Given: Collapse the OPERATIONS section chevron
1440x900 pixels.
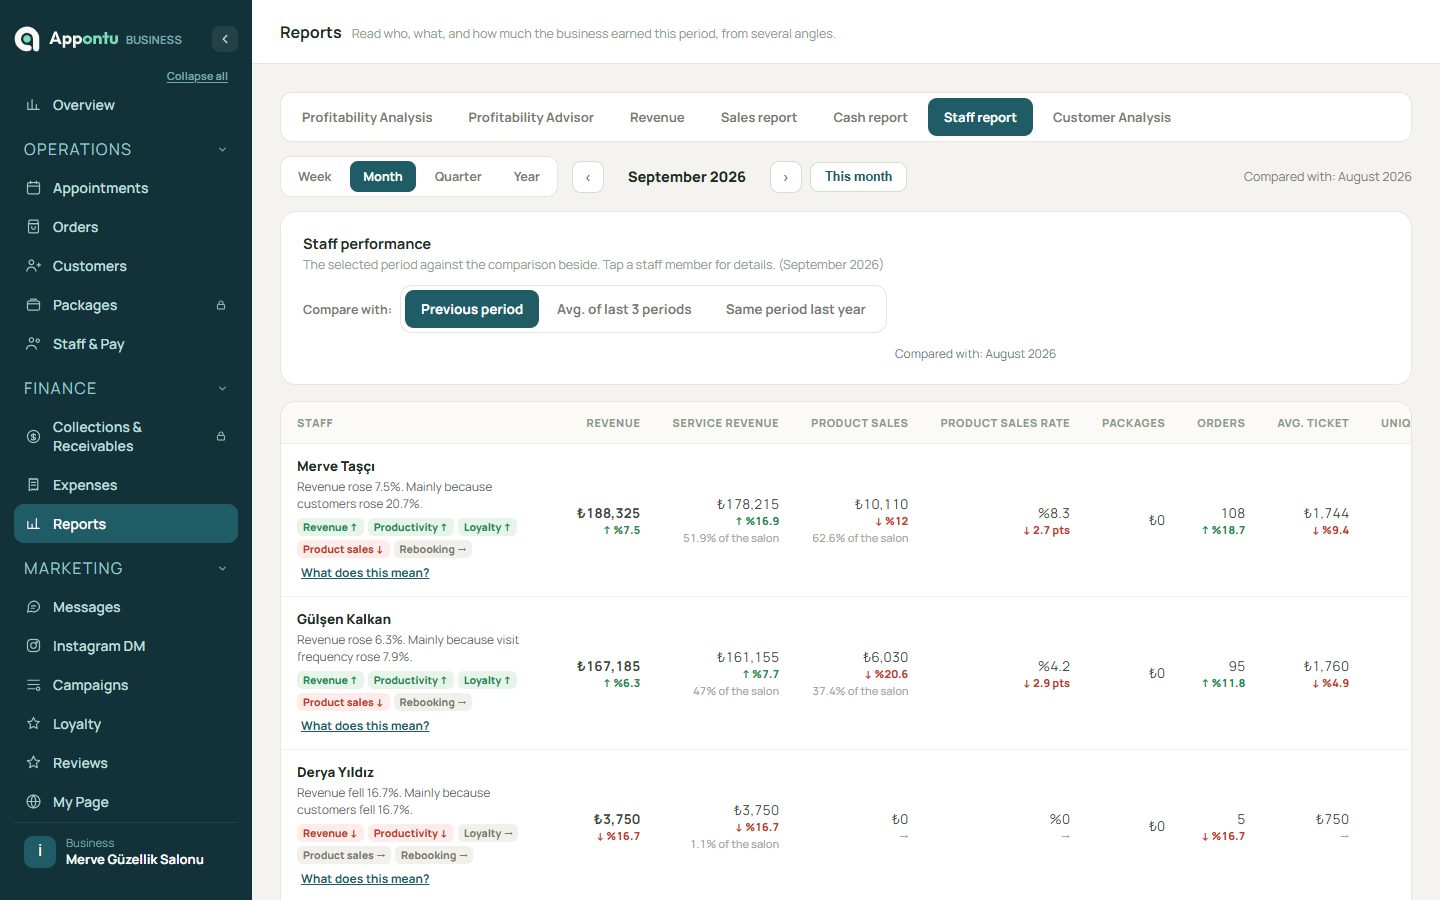Looking at the screenshot, I should click(x=222, y=150).
